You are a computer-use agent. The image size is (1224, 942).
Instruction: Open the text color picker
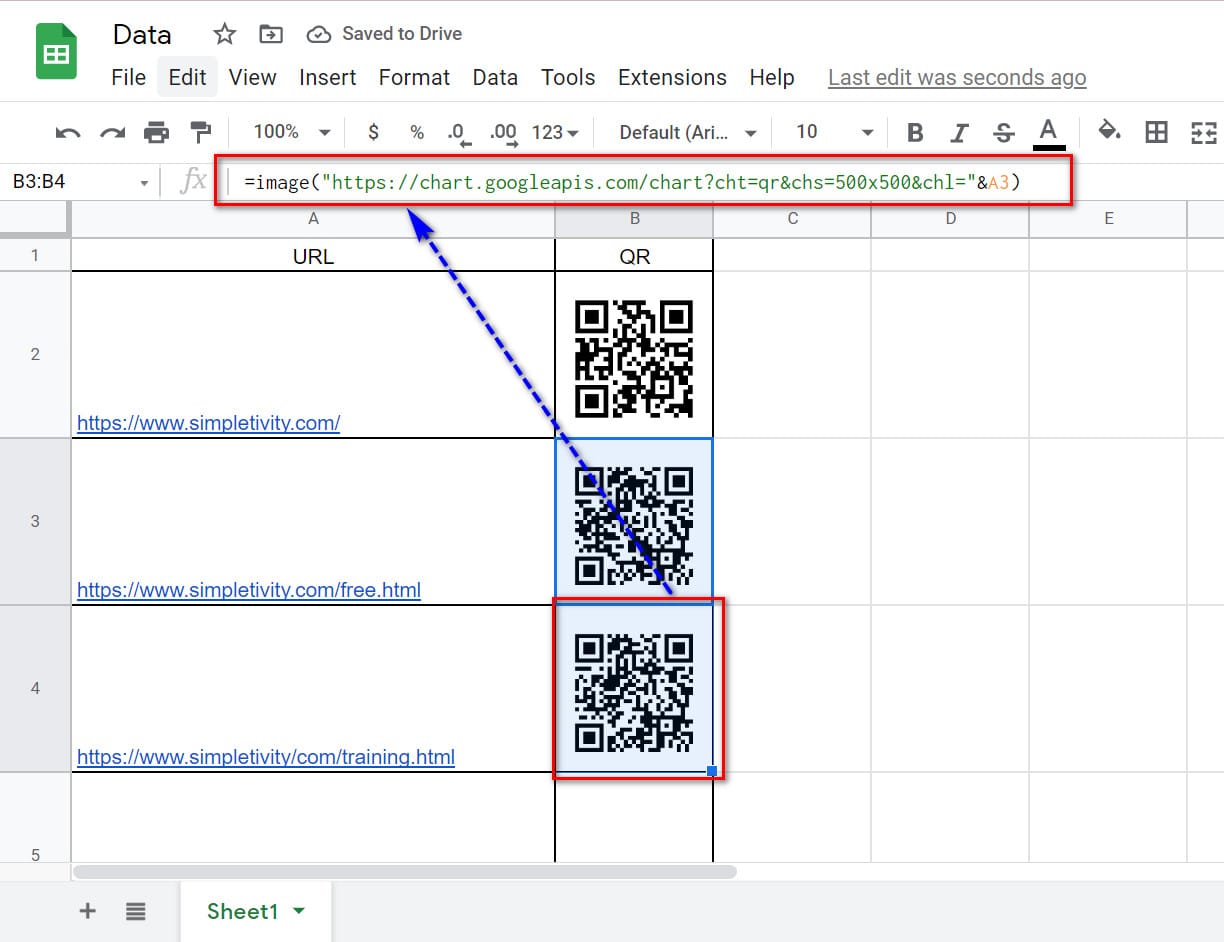1048,132
